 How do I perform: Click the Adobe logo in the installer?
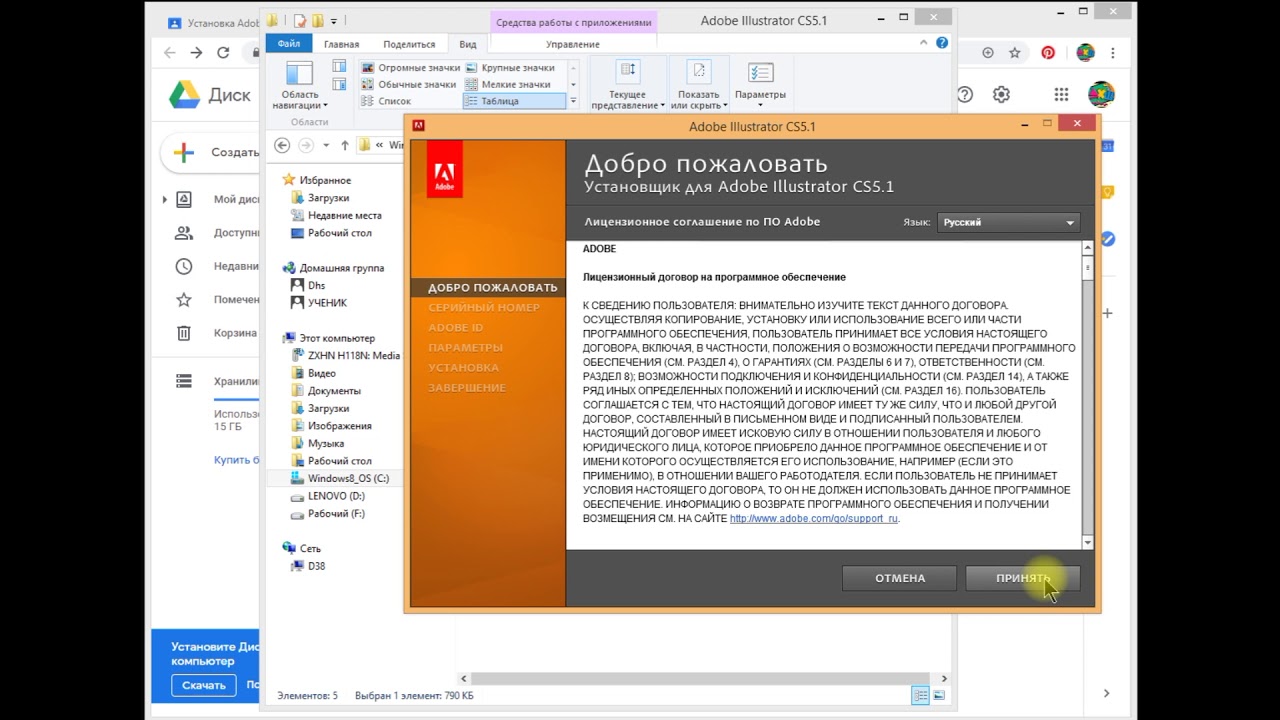pos(444,169)
